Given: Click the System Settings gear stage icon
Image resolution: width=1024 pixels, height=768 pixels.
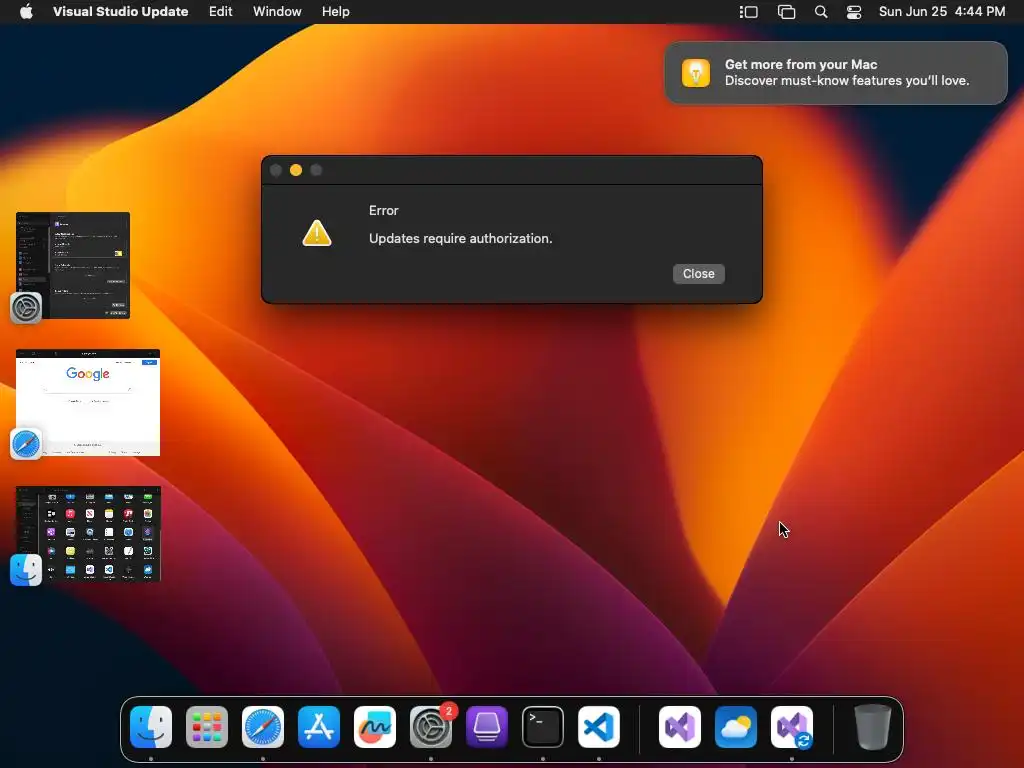Looking at the screenshot, I should (x=26, y=308).
